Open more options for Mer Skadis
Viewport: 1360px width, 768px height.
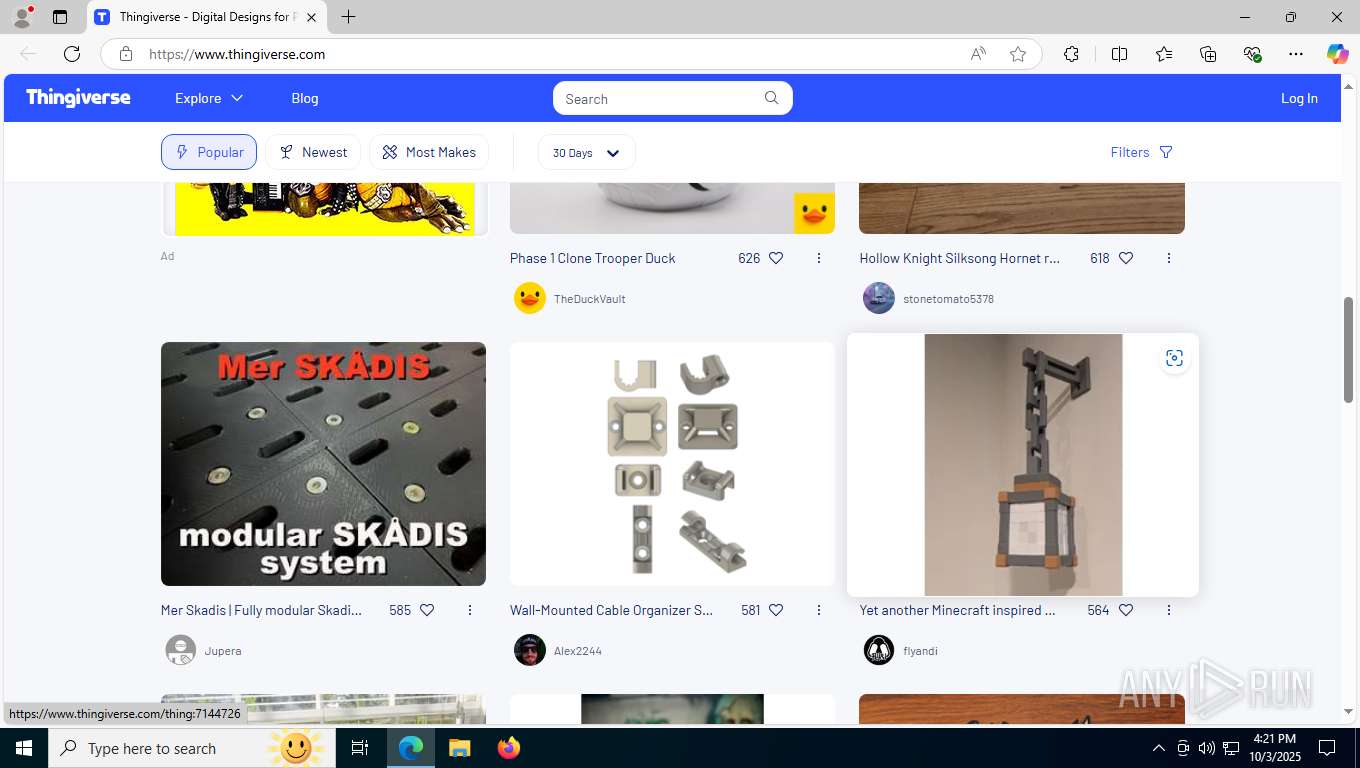point(470,610)
